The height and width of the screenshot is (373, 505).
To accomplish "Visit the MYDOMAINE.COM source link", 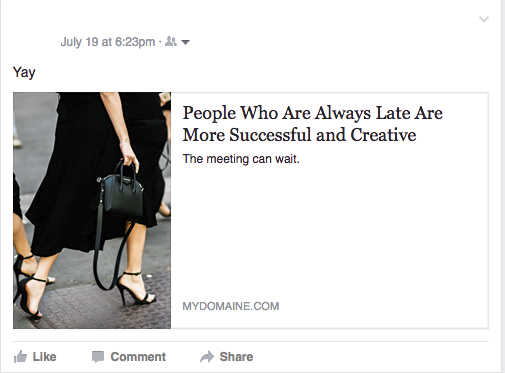I will (231, 306).
